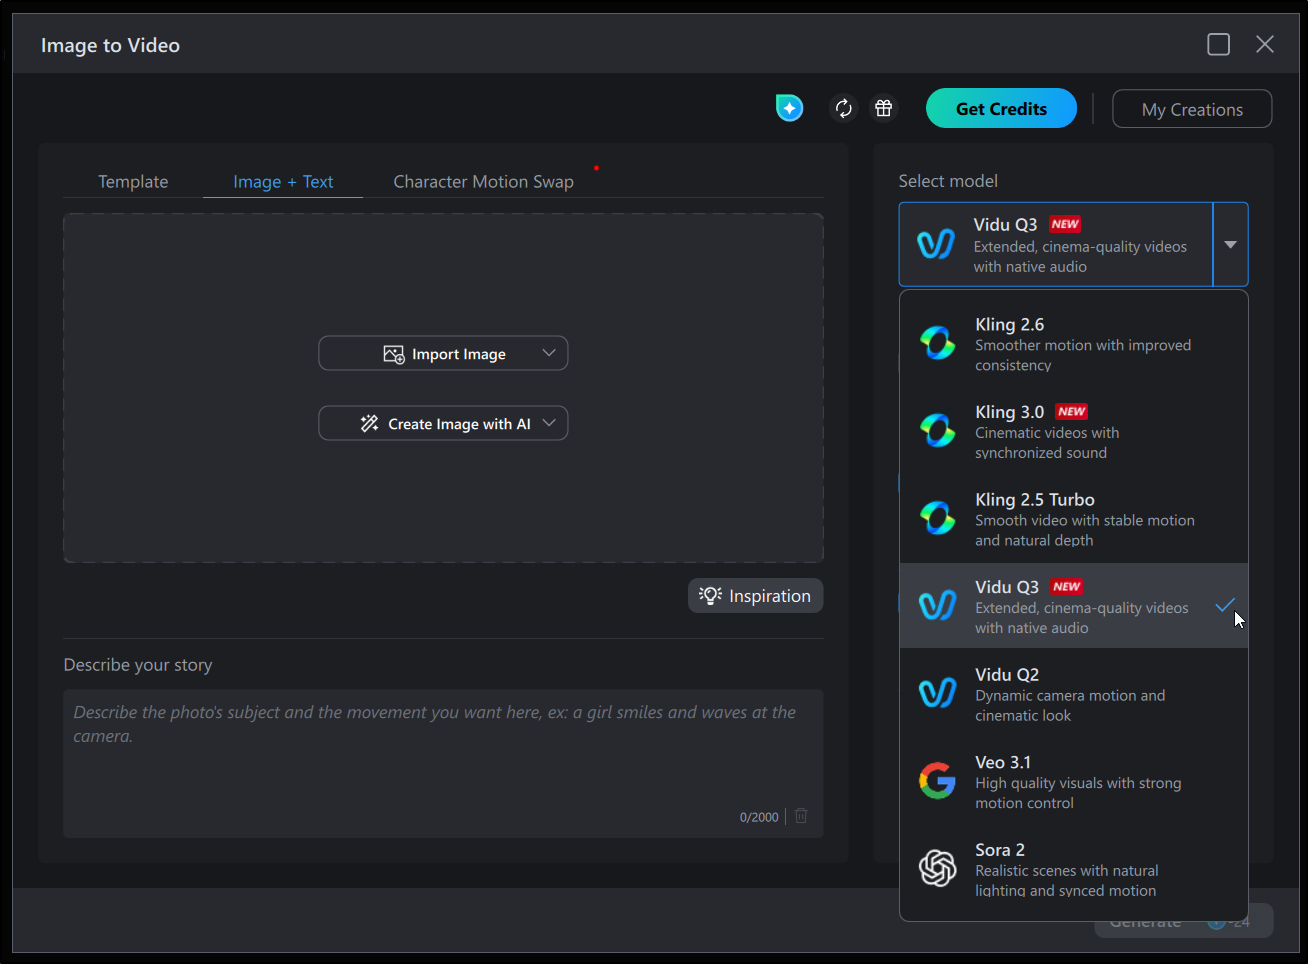Switch to the Template tab
The image size is (1308, 964).
point(133,182)
